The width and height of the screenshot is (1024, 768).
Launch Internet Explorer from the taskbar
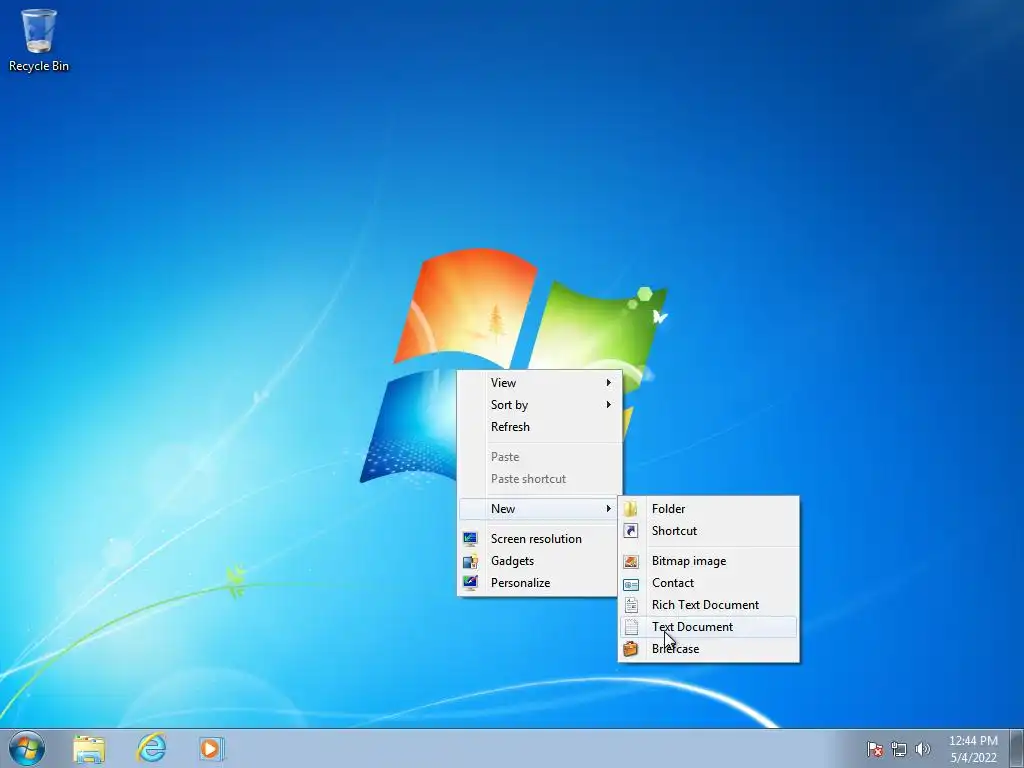point(152,748)
